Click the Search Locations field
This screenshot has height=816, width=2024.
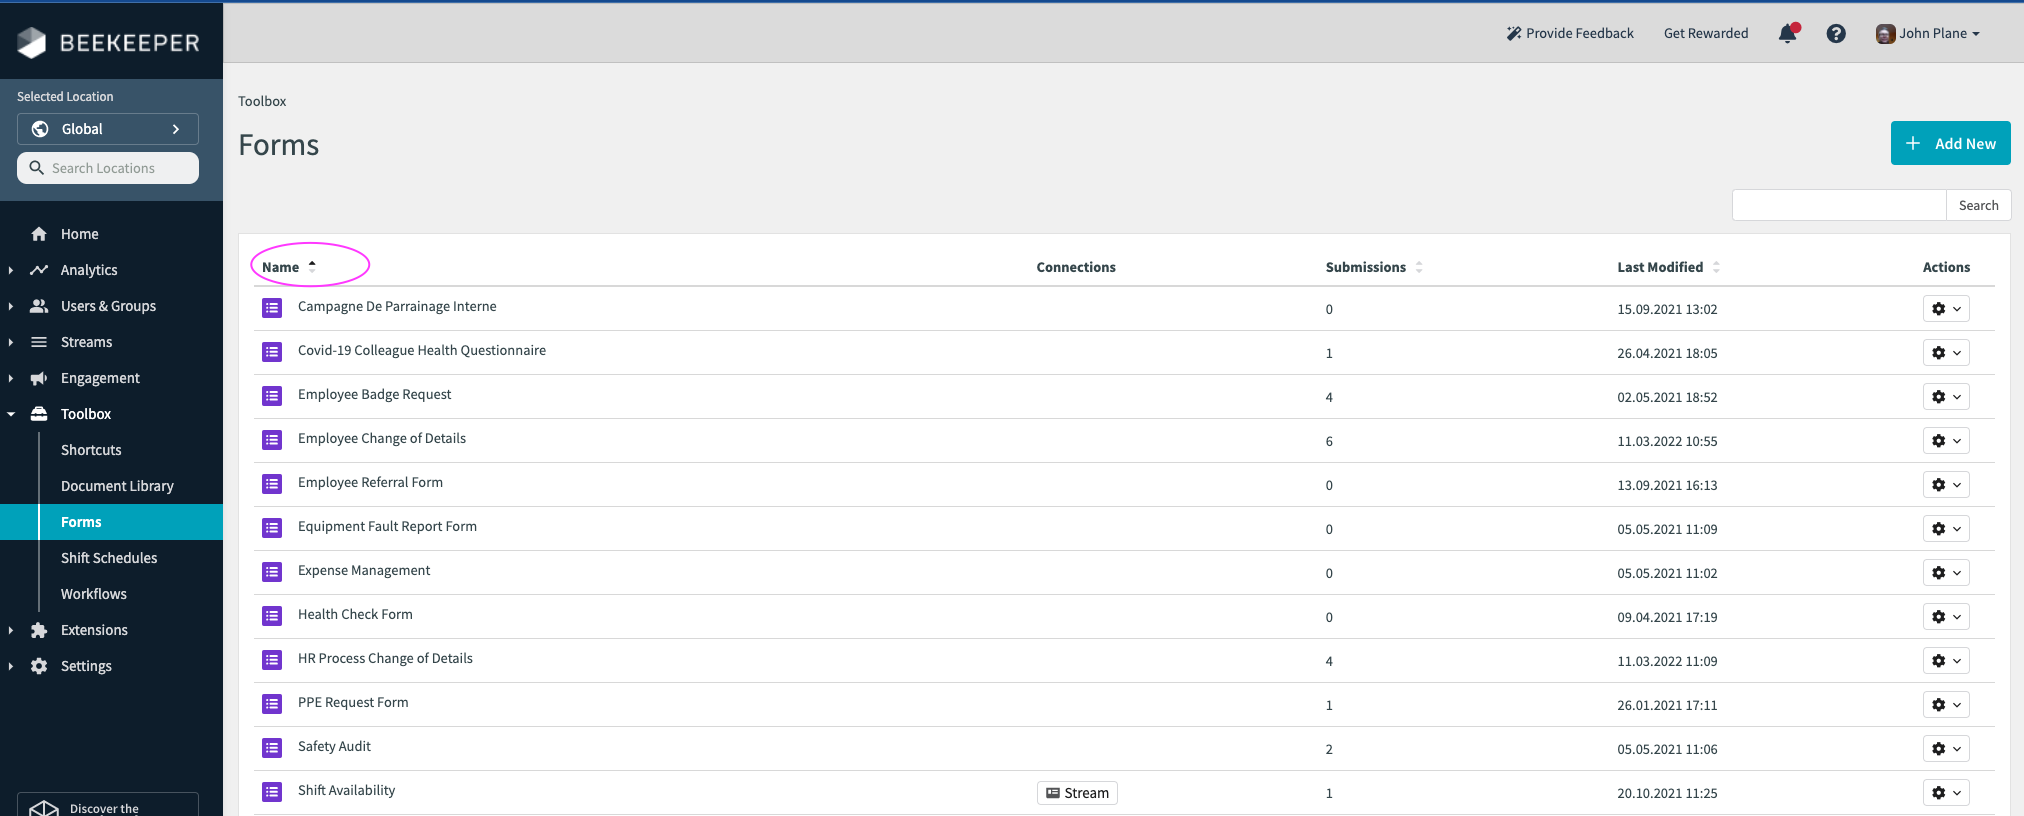point(108,168)
